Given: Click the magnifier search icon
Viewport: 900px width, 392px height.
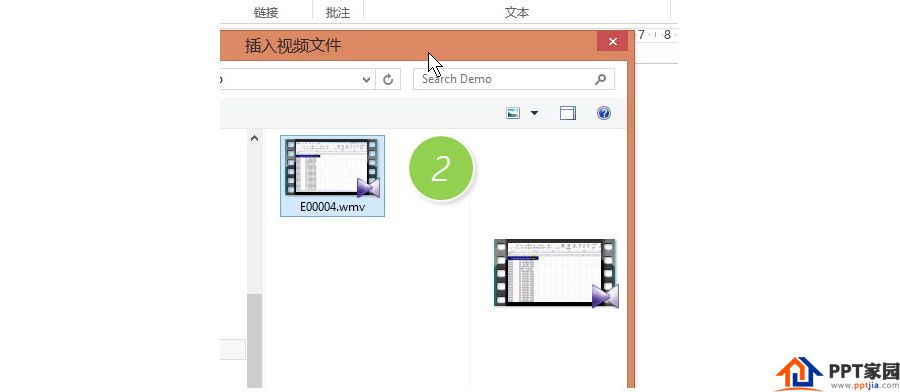Looking at the screenshot, I should tap(600, 79).
